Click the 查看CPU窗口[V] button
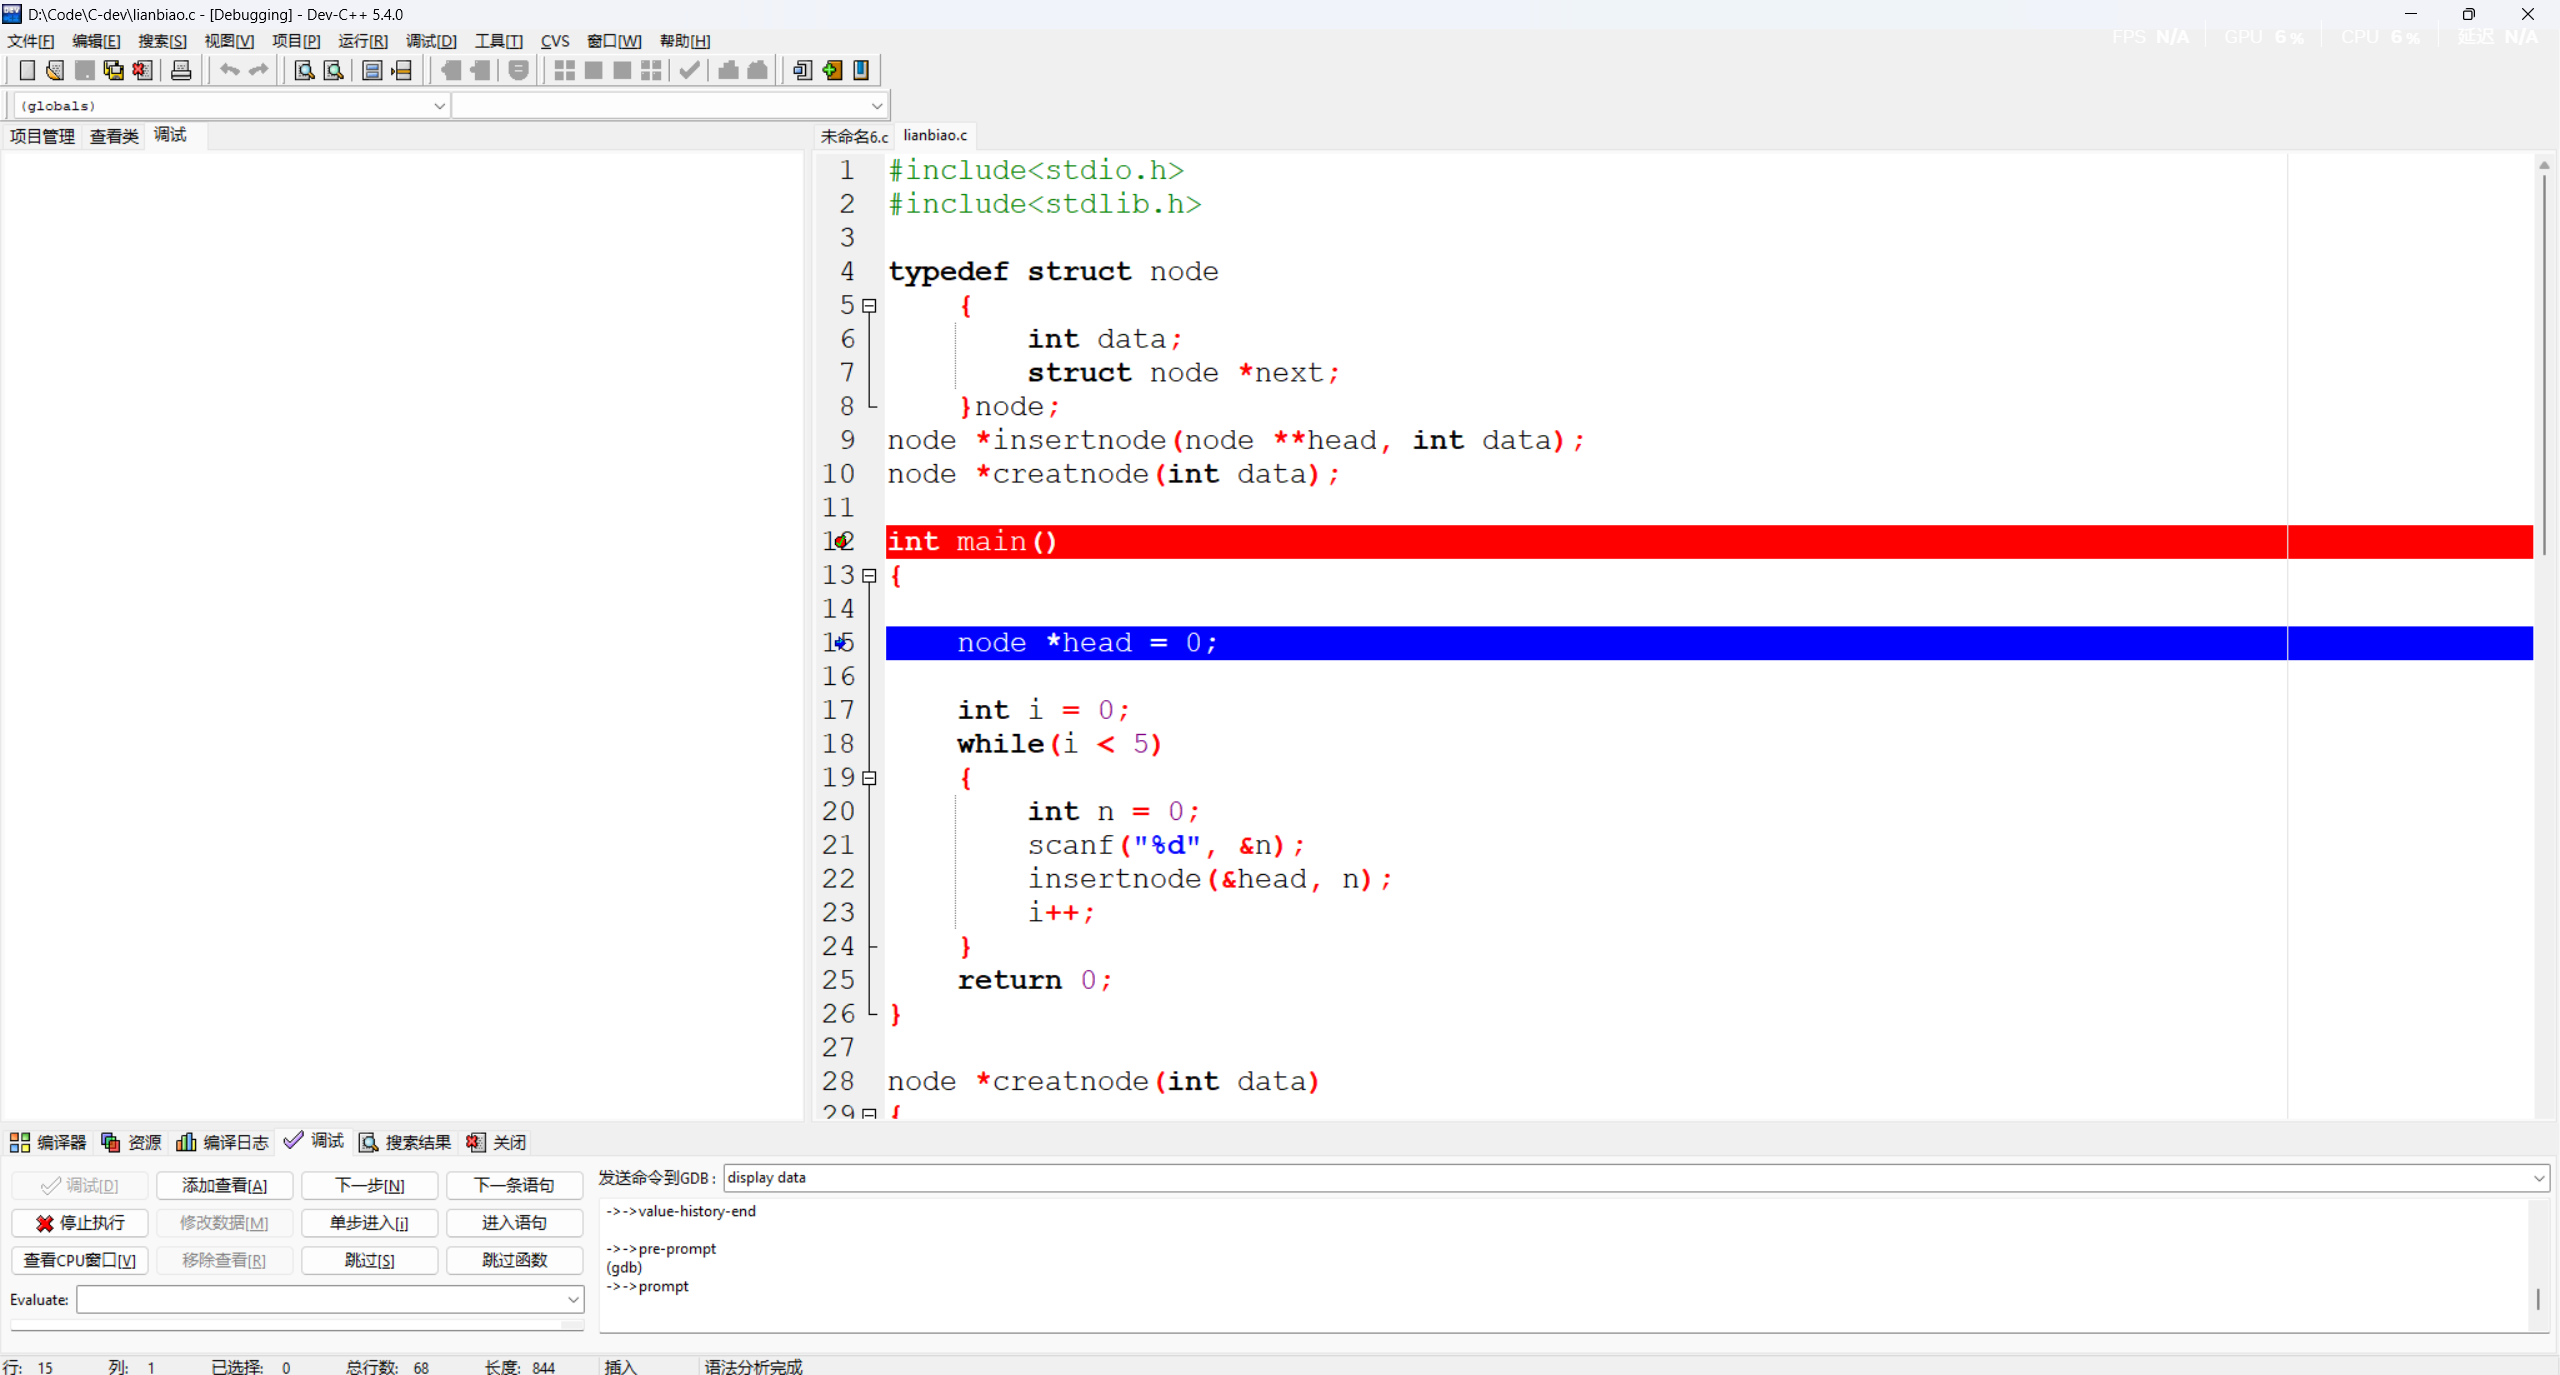The height and width of the screenshot is (1375, 2560). coord(80,1260)
